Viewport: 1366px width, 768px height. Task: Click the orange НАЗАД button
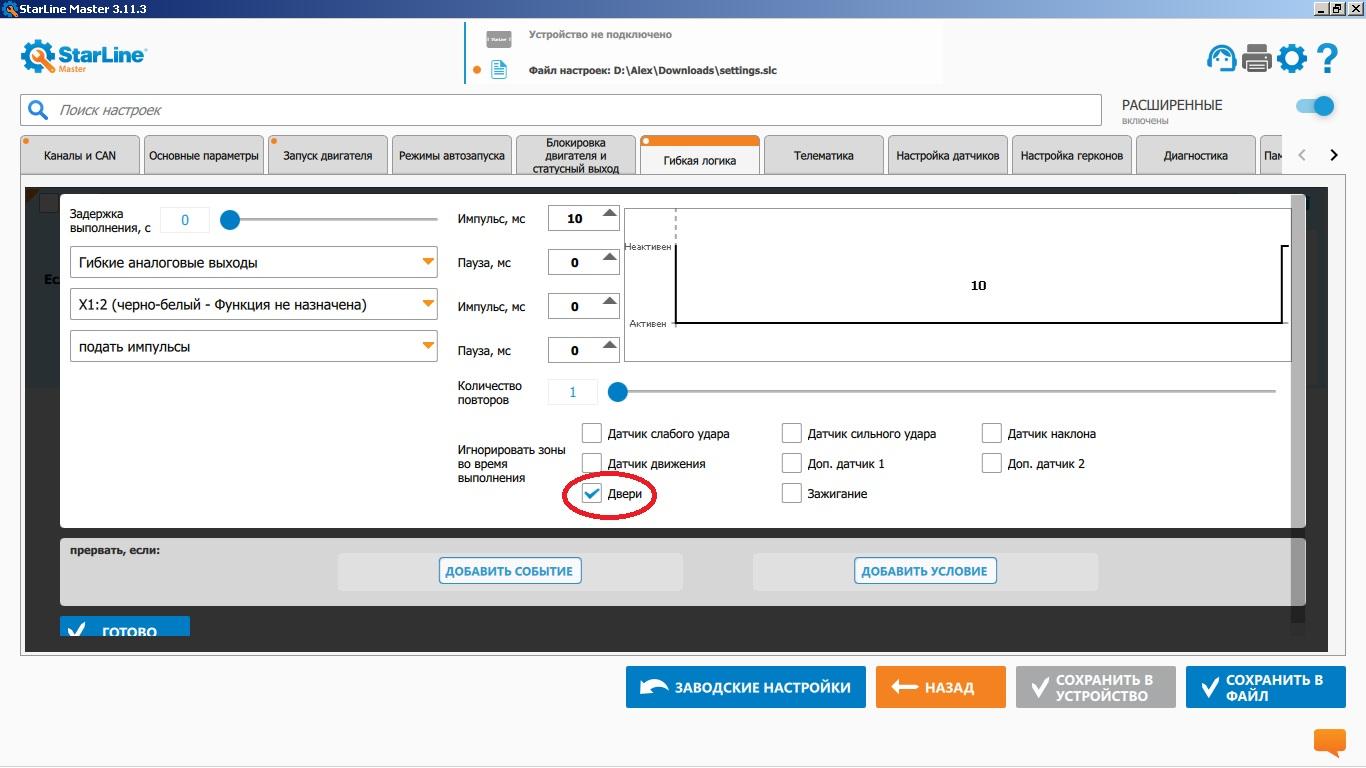[940, 687]
